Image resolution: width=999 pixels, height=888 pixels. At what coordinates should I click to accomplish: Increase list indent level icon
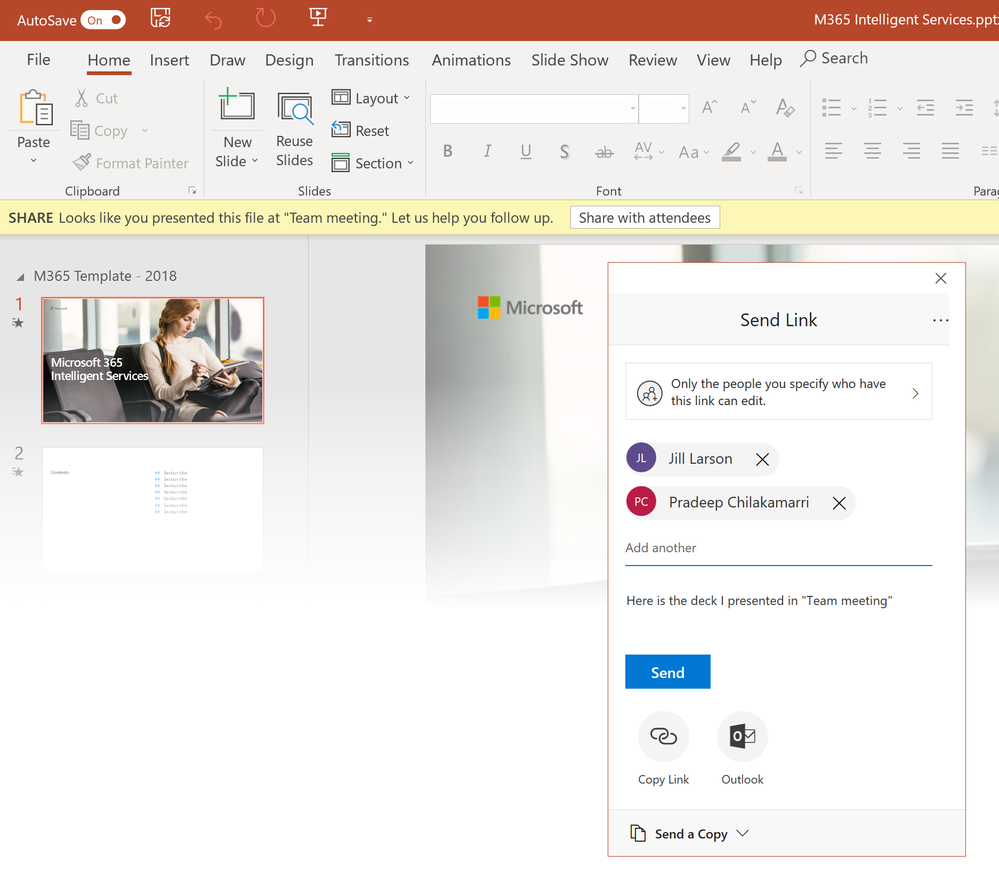point(964,108)
